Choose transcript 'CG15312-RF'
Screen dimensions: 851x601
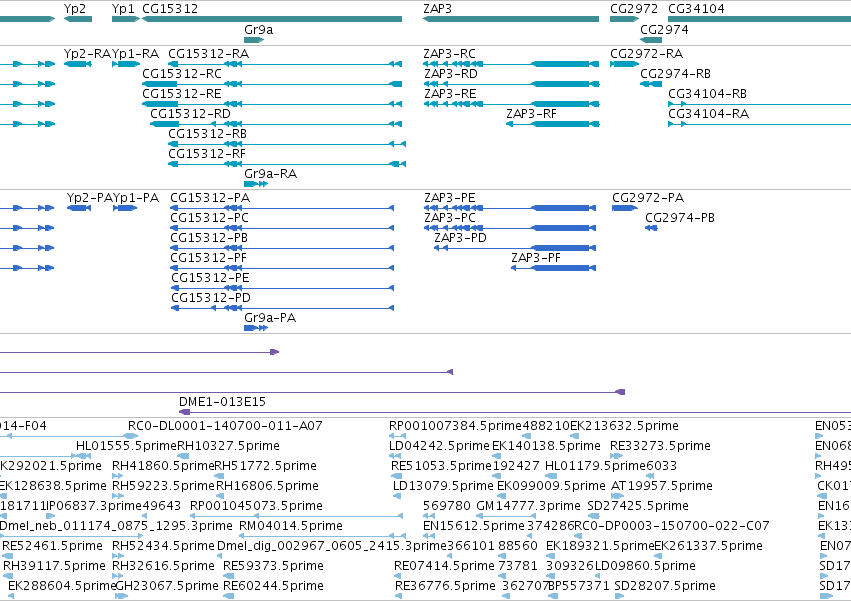coord(207,154)
